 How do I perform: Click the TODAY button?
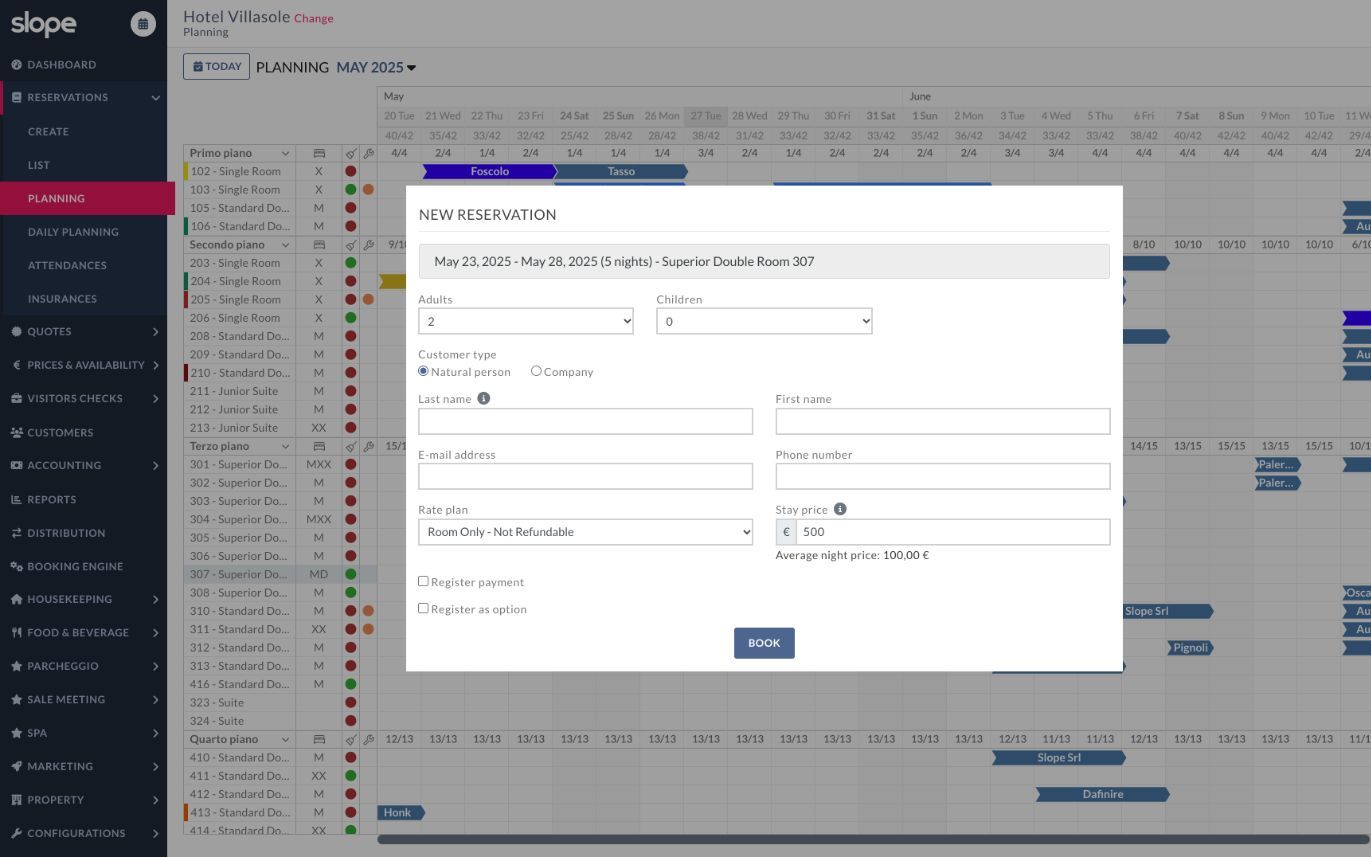click(x=216, y=67)
